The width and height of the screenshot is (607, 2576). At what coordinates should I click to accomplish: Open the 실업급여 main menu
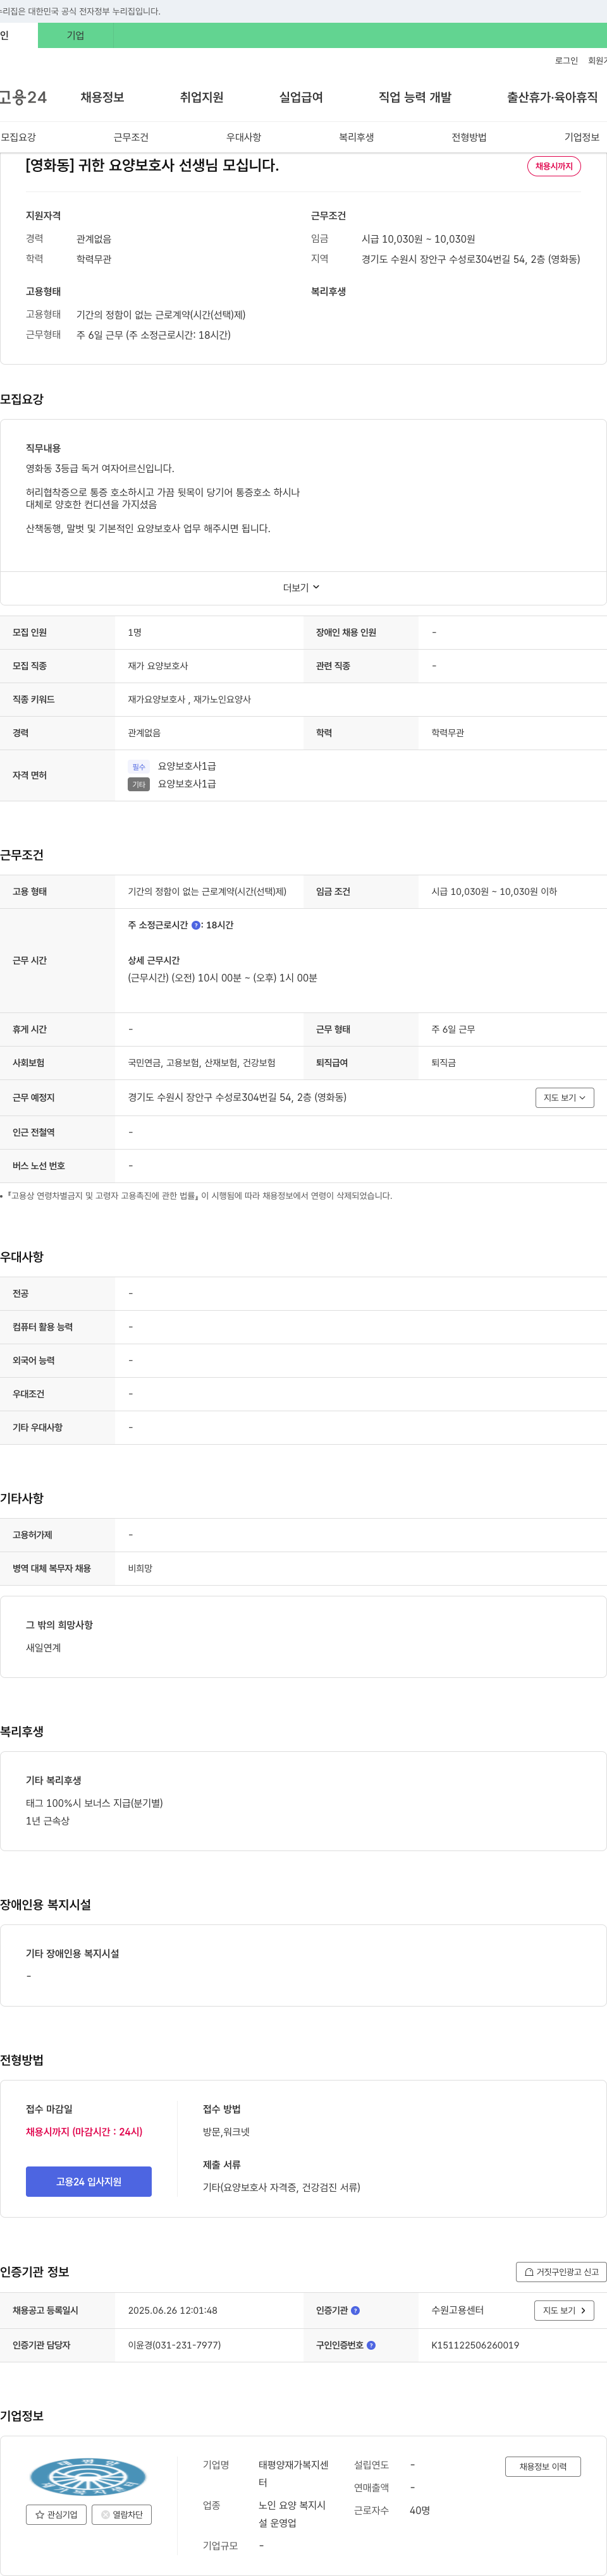click(x=301, y=97)
